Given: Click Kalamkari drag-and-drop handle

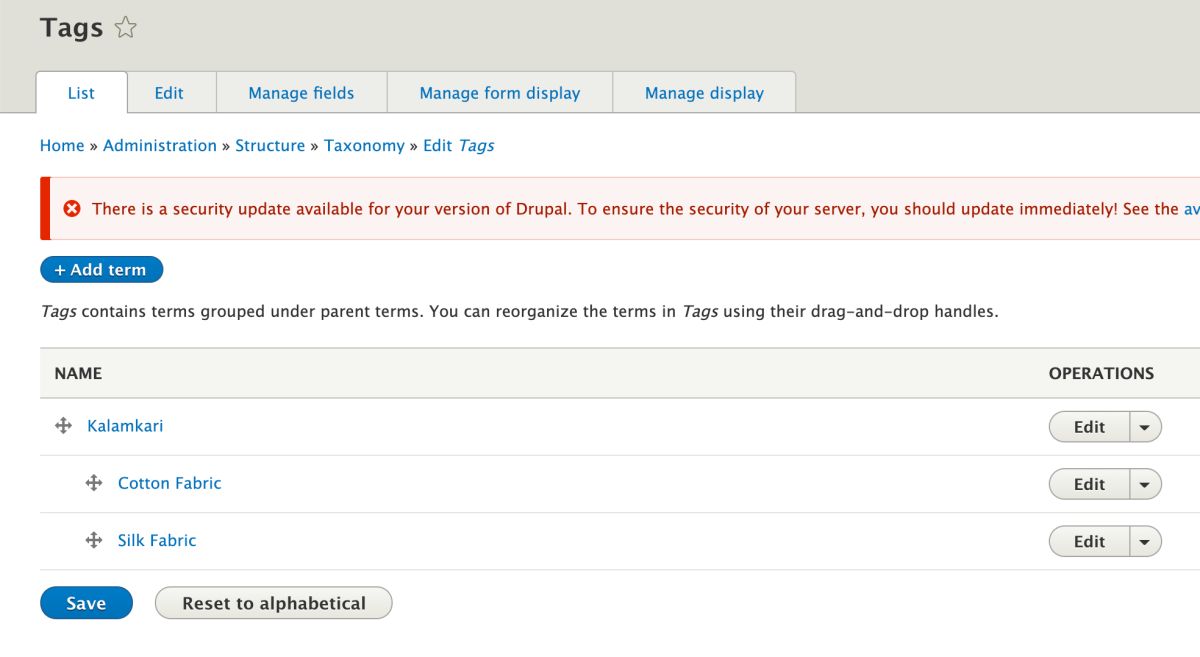Looking at the screenshot, I should (63, 426).
